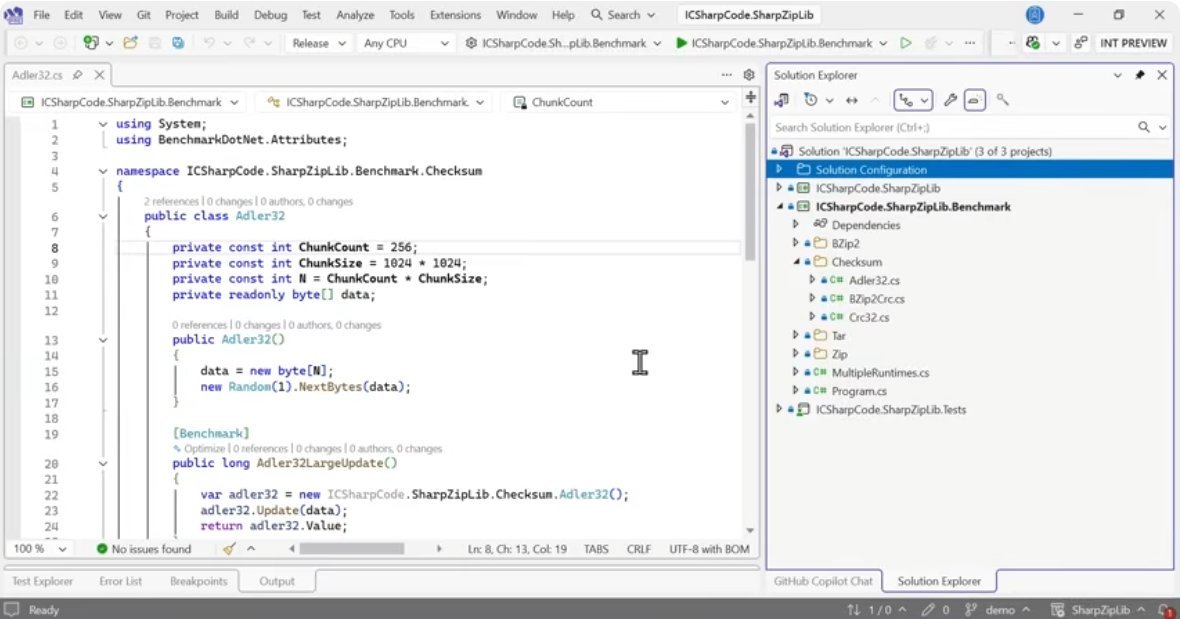
Task: Click the INT PREVIEW button
Action: pos(1133,43)
